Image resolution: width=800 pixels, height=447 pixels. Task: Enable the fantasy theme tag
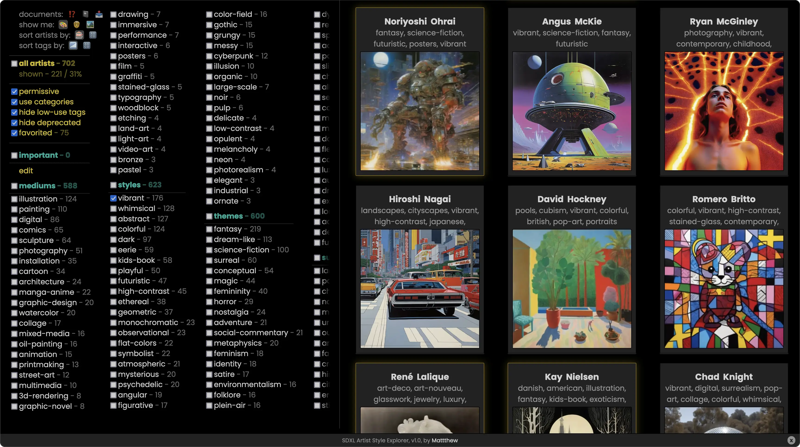point(209,230)
